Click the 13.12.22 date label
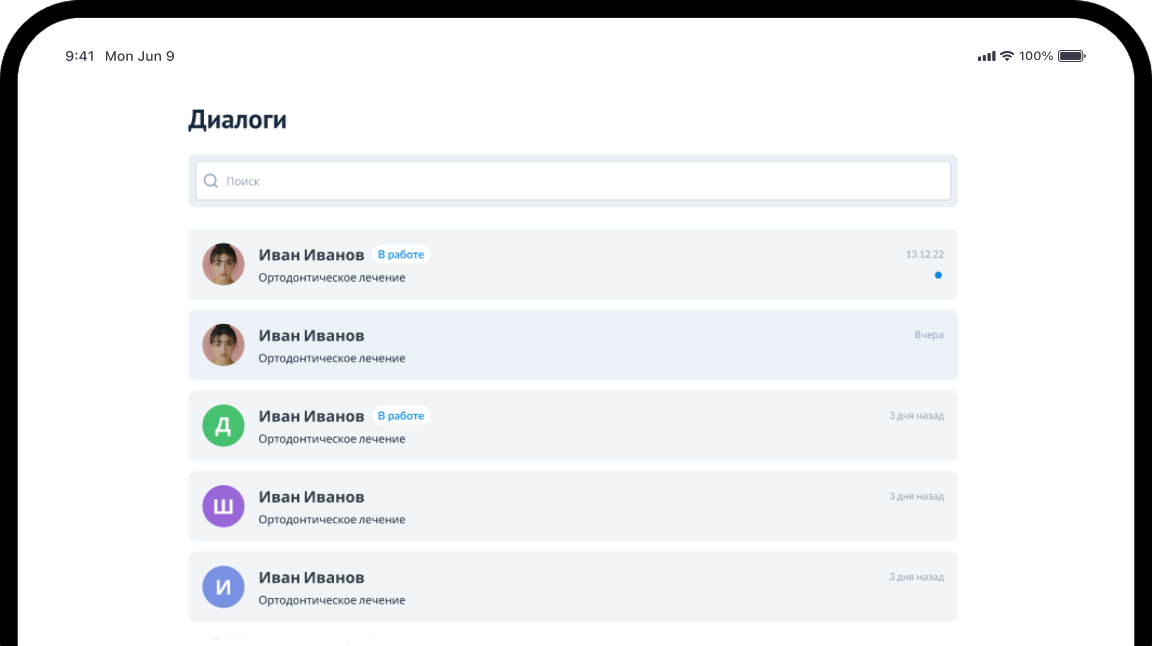Screen dimensions: 1152x646 [x=924, y=255]
